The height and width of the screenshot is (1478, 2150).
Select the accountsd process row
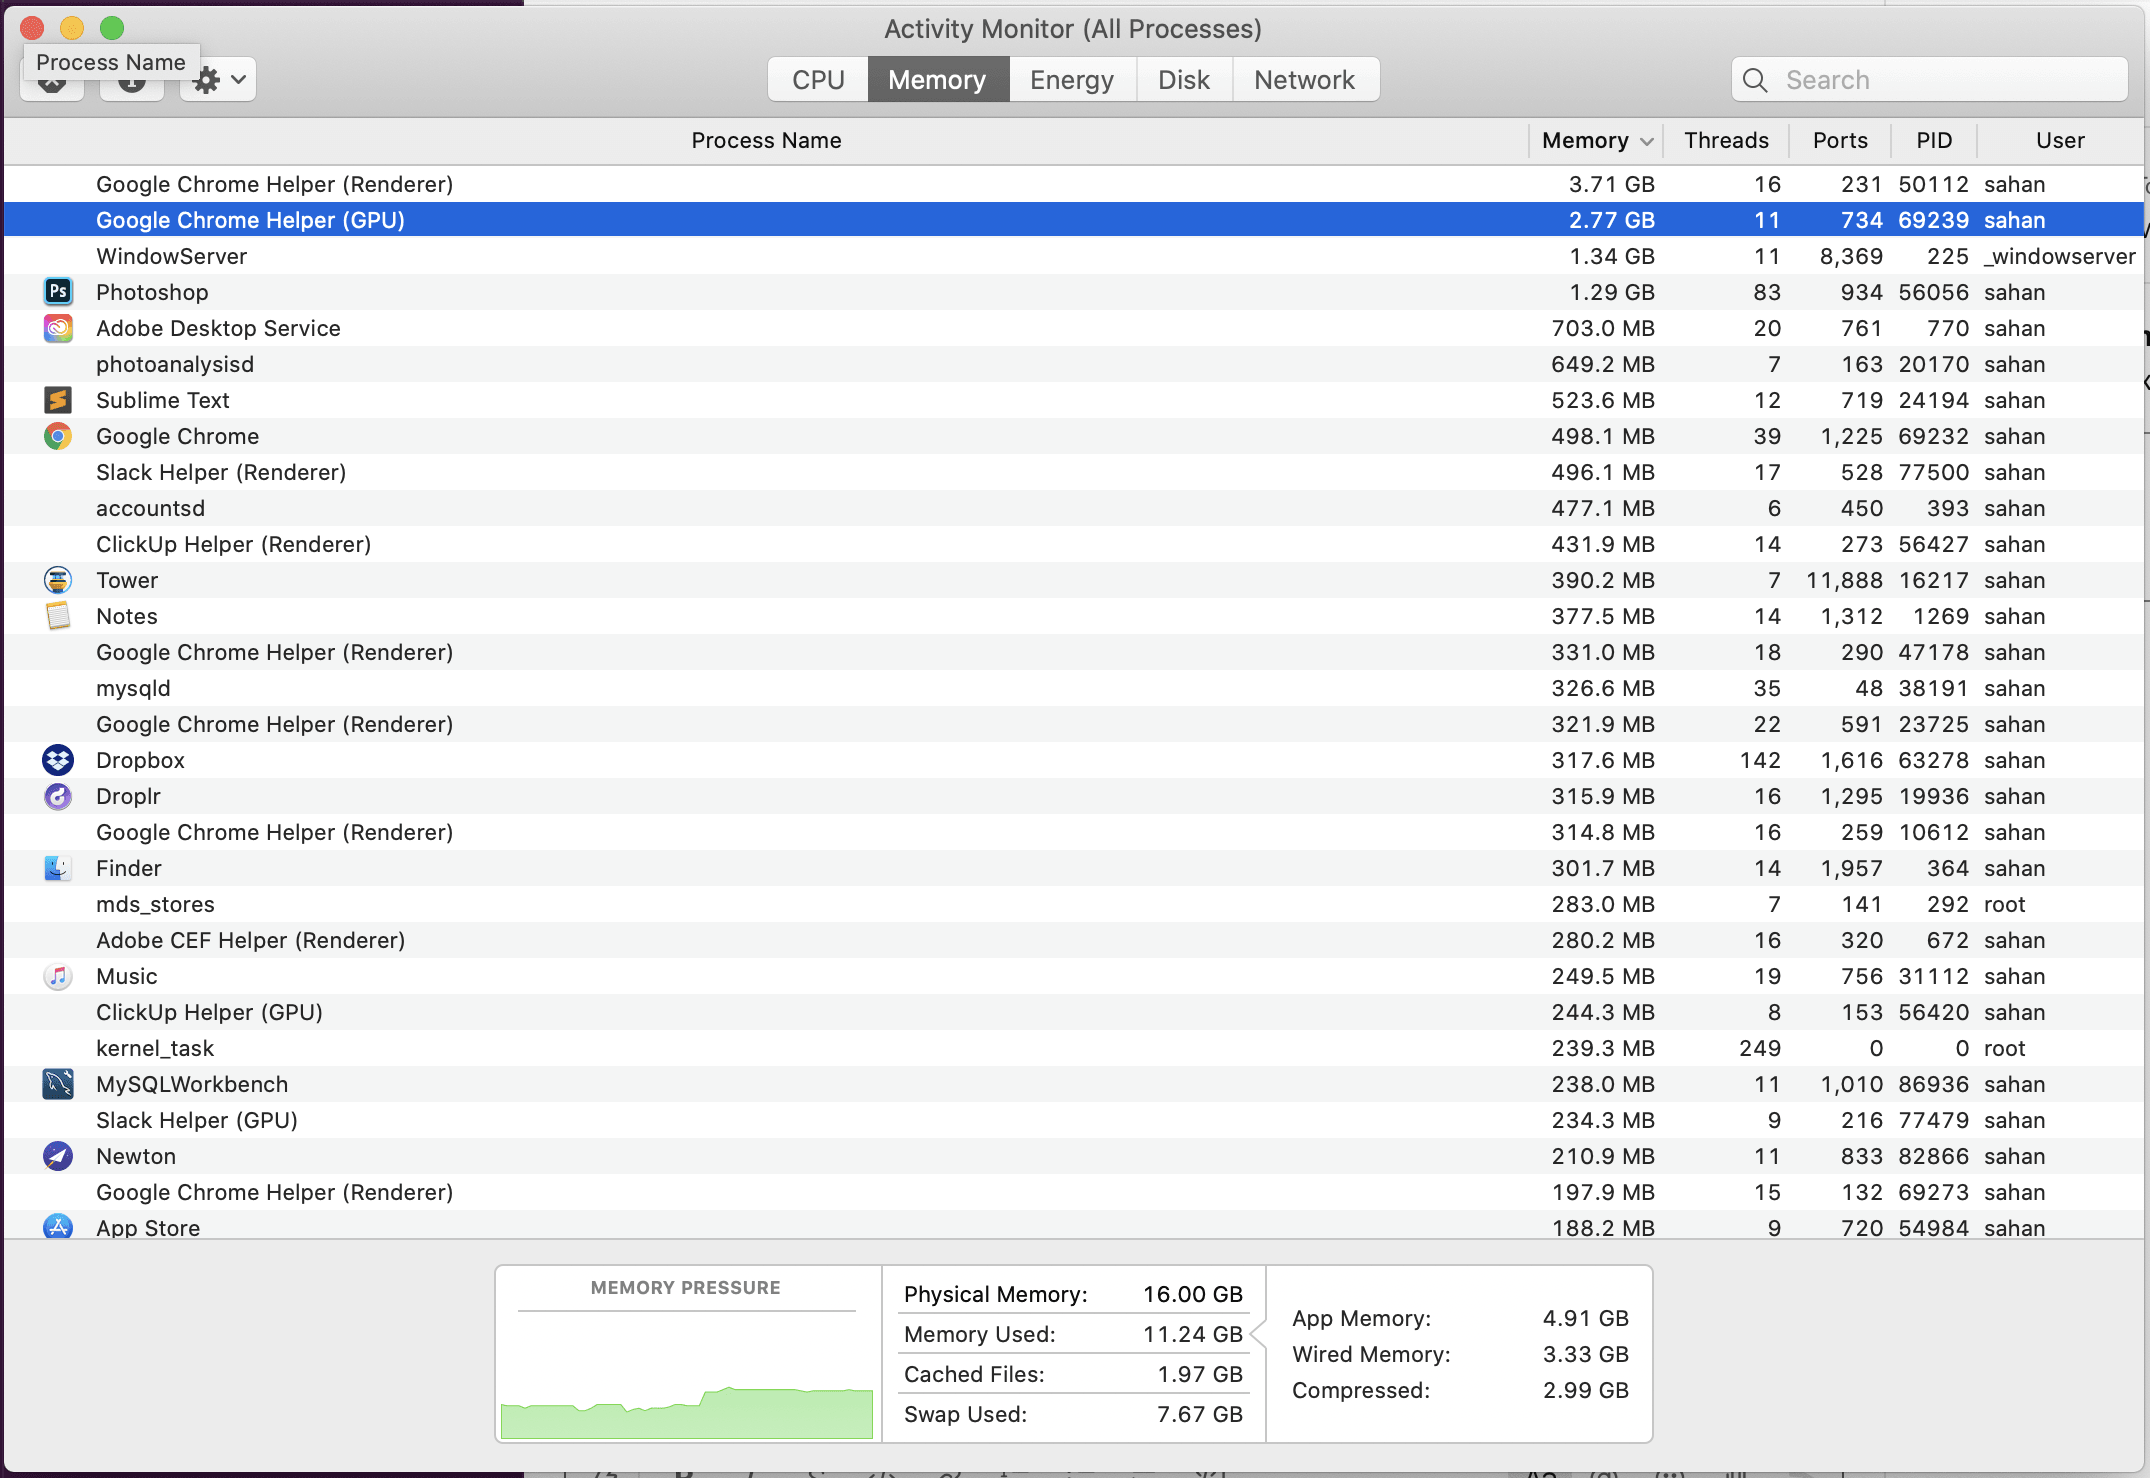pos(1074,508)
